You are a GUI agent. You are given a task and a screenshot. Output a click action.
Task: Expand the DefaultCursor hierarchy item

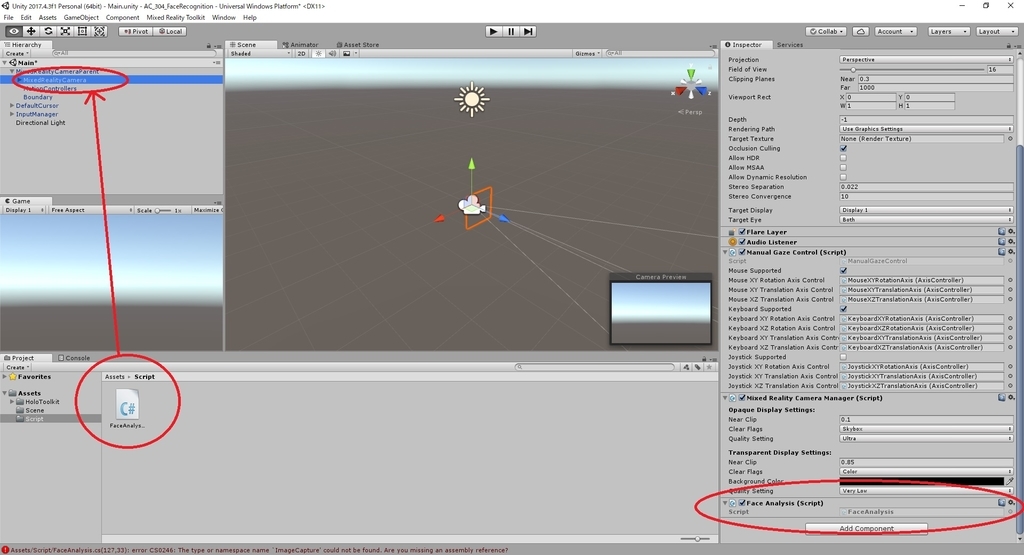12,105
